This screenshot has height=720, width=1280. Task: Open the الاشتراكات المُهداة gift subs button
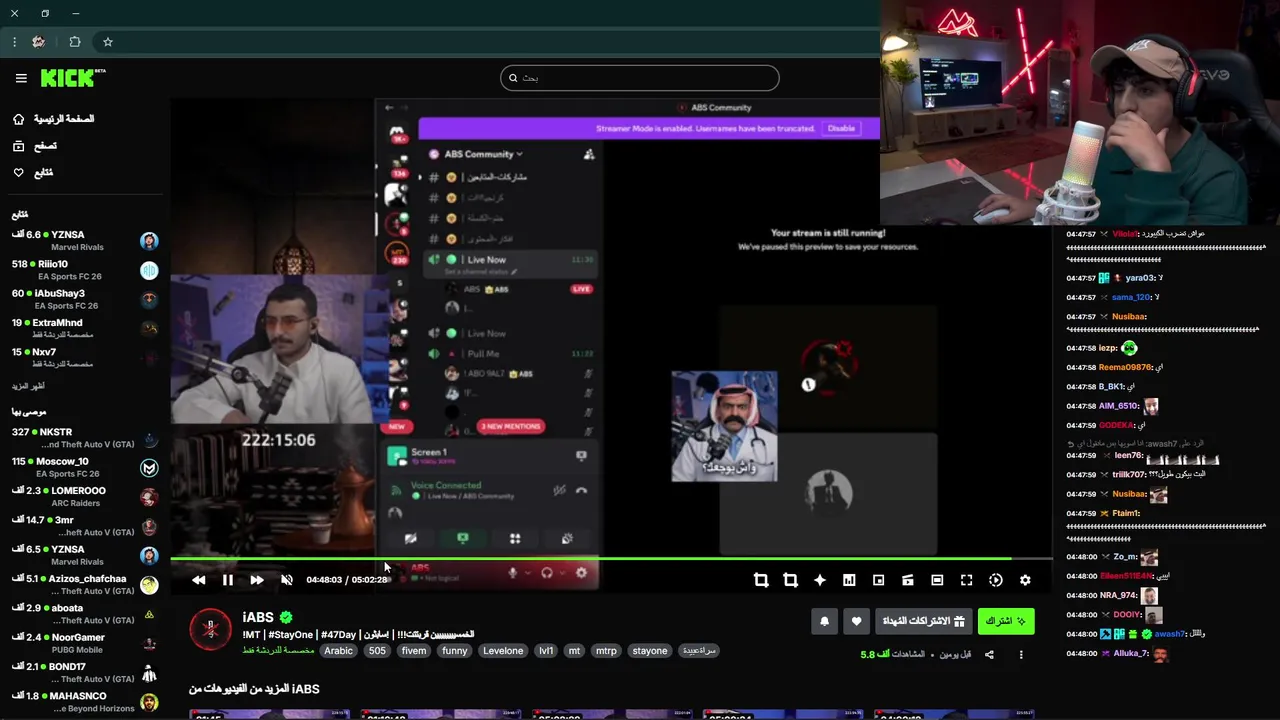pyautogui.click(x=923, y=621)
